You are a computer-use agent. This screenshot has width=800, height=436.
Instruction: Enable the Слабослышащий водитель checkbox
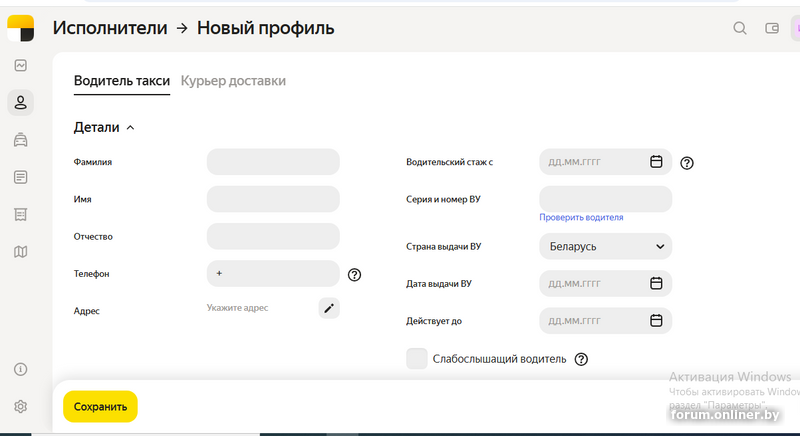click(417, 359)
